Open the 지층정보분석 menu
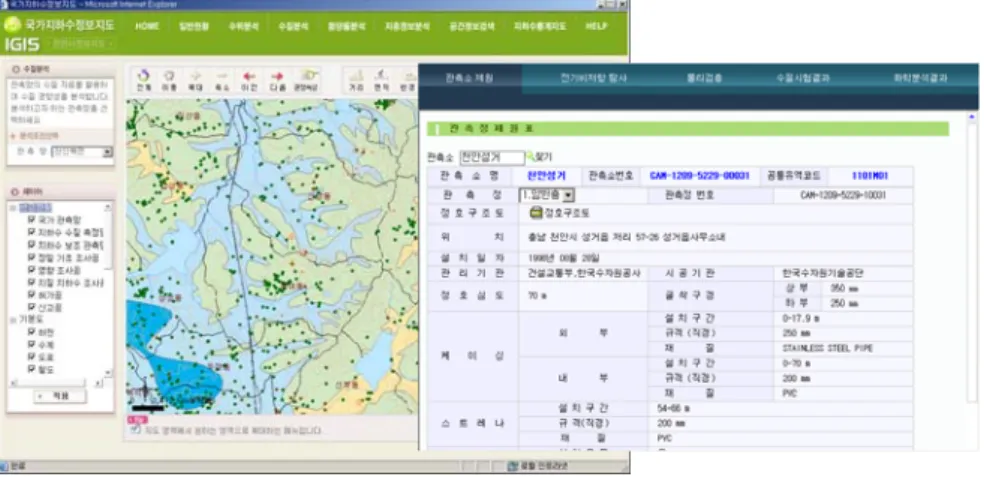Viewport: 984px width, 477px height. click(x=407, y=26)
